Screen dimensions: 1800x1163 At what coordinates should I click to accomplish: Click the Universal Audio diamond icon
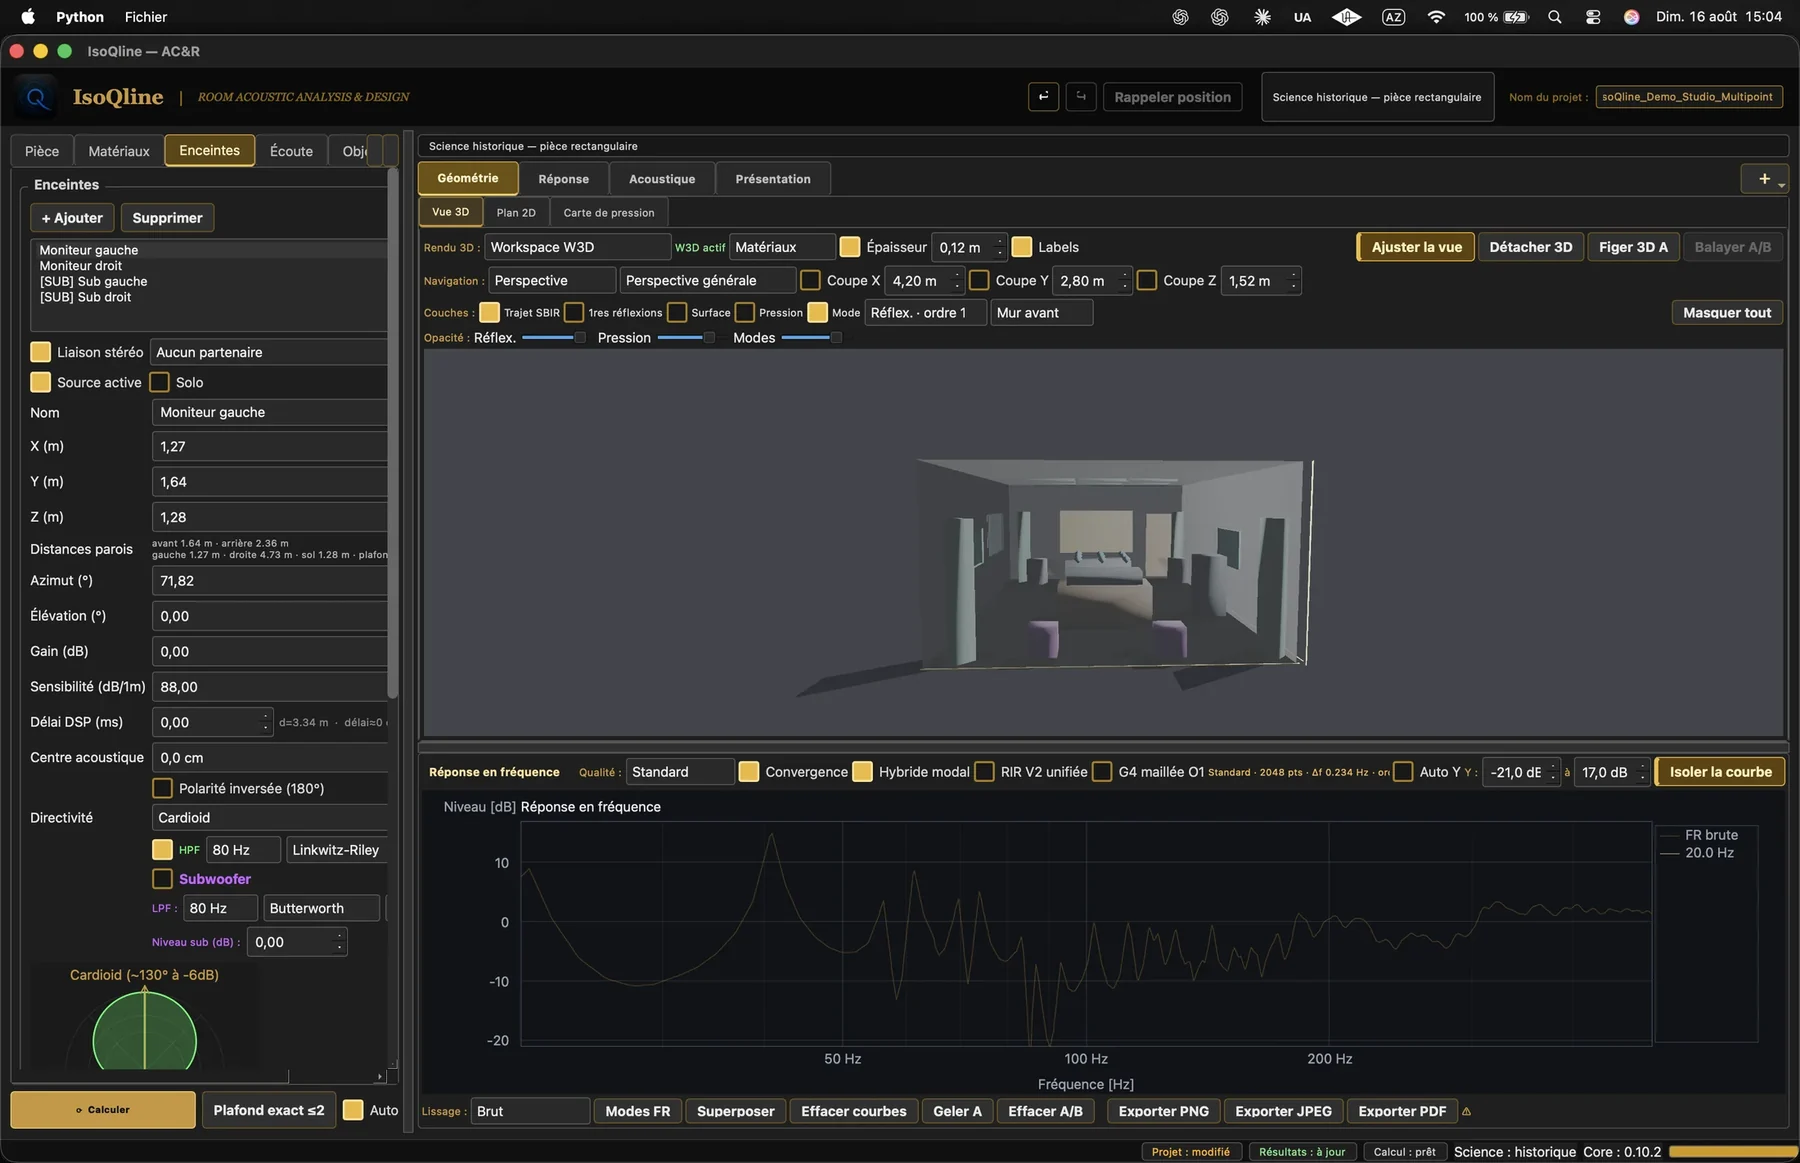point(1346,17)
